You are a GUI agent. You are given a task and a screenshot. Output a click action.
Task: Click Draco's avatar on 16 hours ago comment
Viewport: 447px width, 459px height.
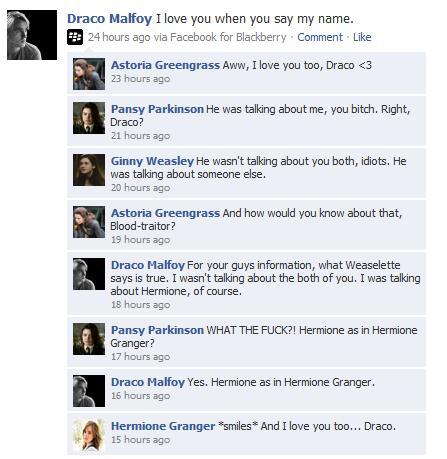pyautogui.click(x=89, y=391)
